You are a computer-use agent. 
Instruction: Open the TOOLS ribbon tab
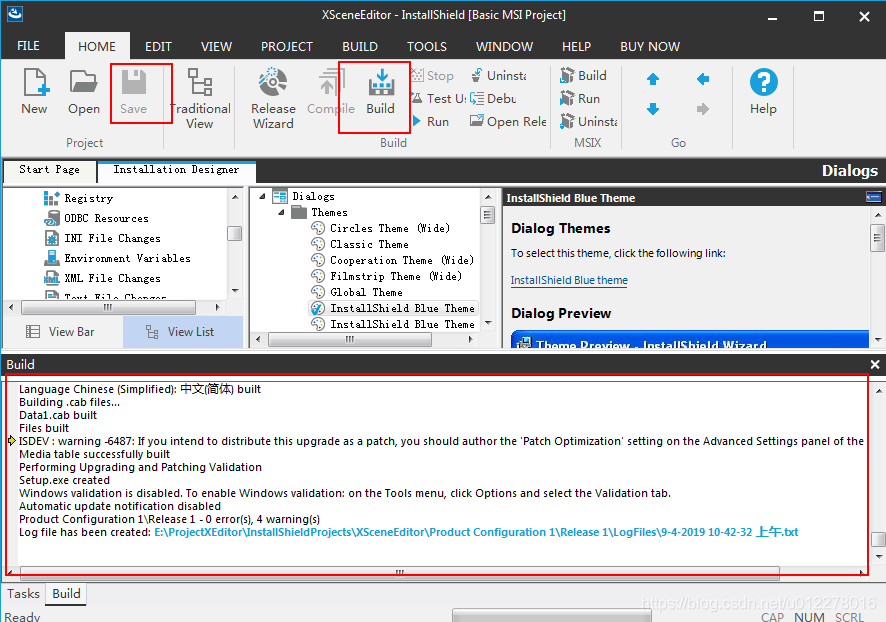pyautogui.click(x=427, y=46)
